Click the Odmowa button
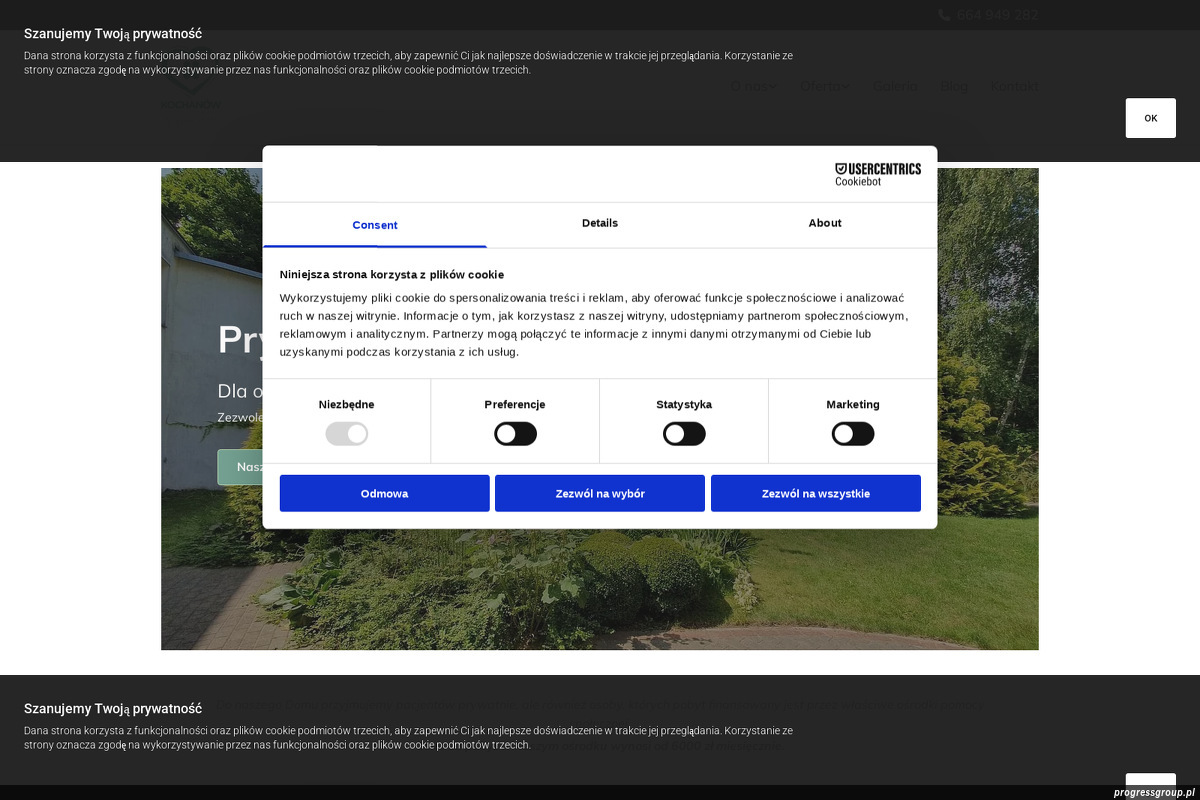The image size is (1200, 800). coord(385,494)
